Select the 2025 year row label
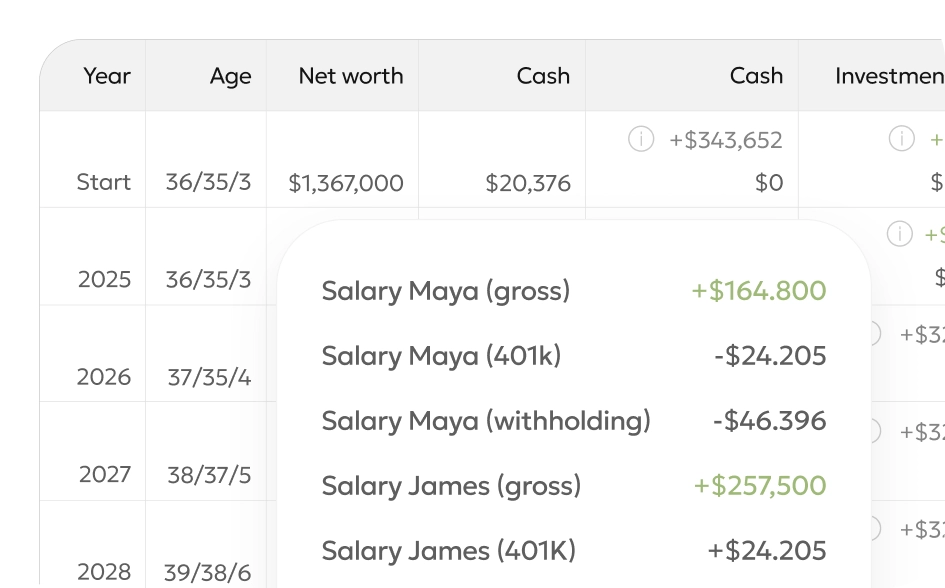 (104, 279)
